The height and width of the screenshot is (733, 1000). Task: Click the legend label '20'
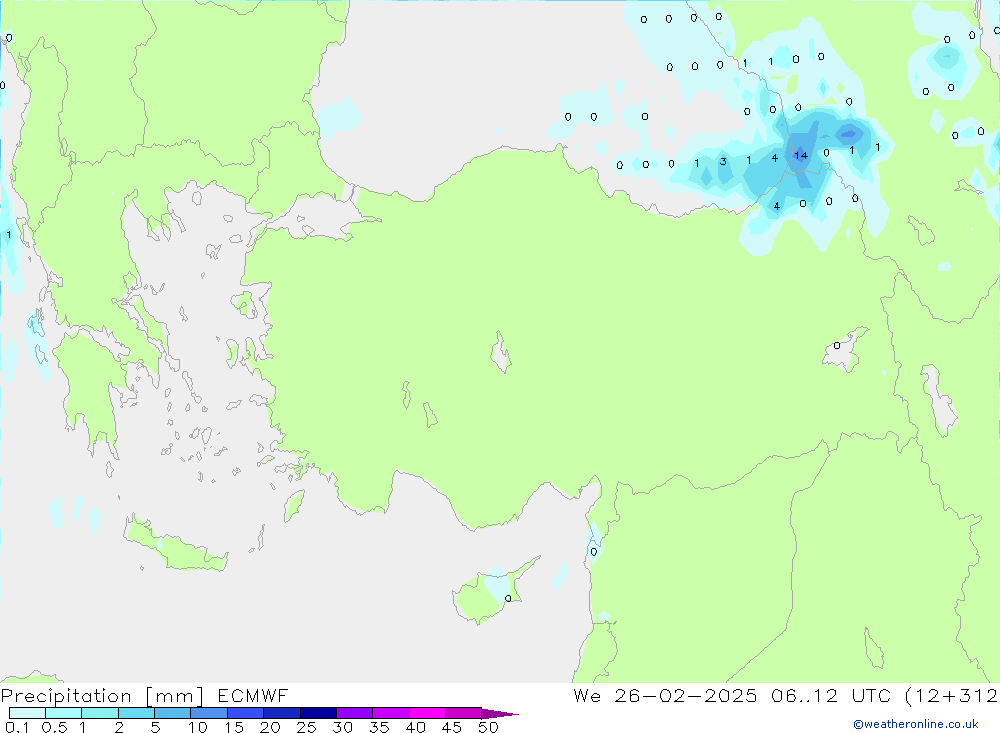[270, 727]
